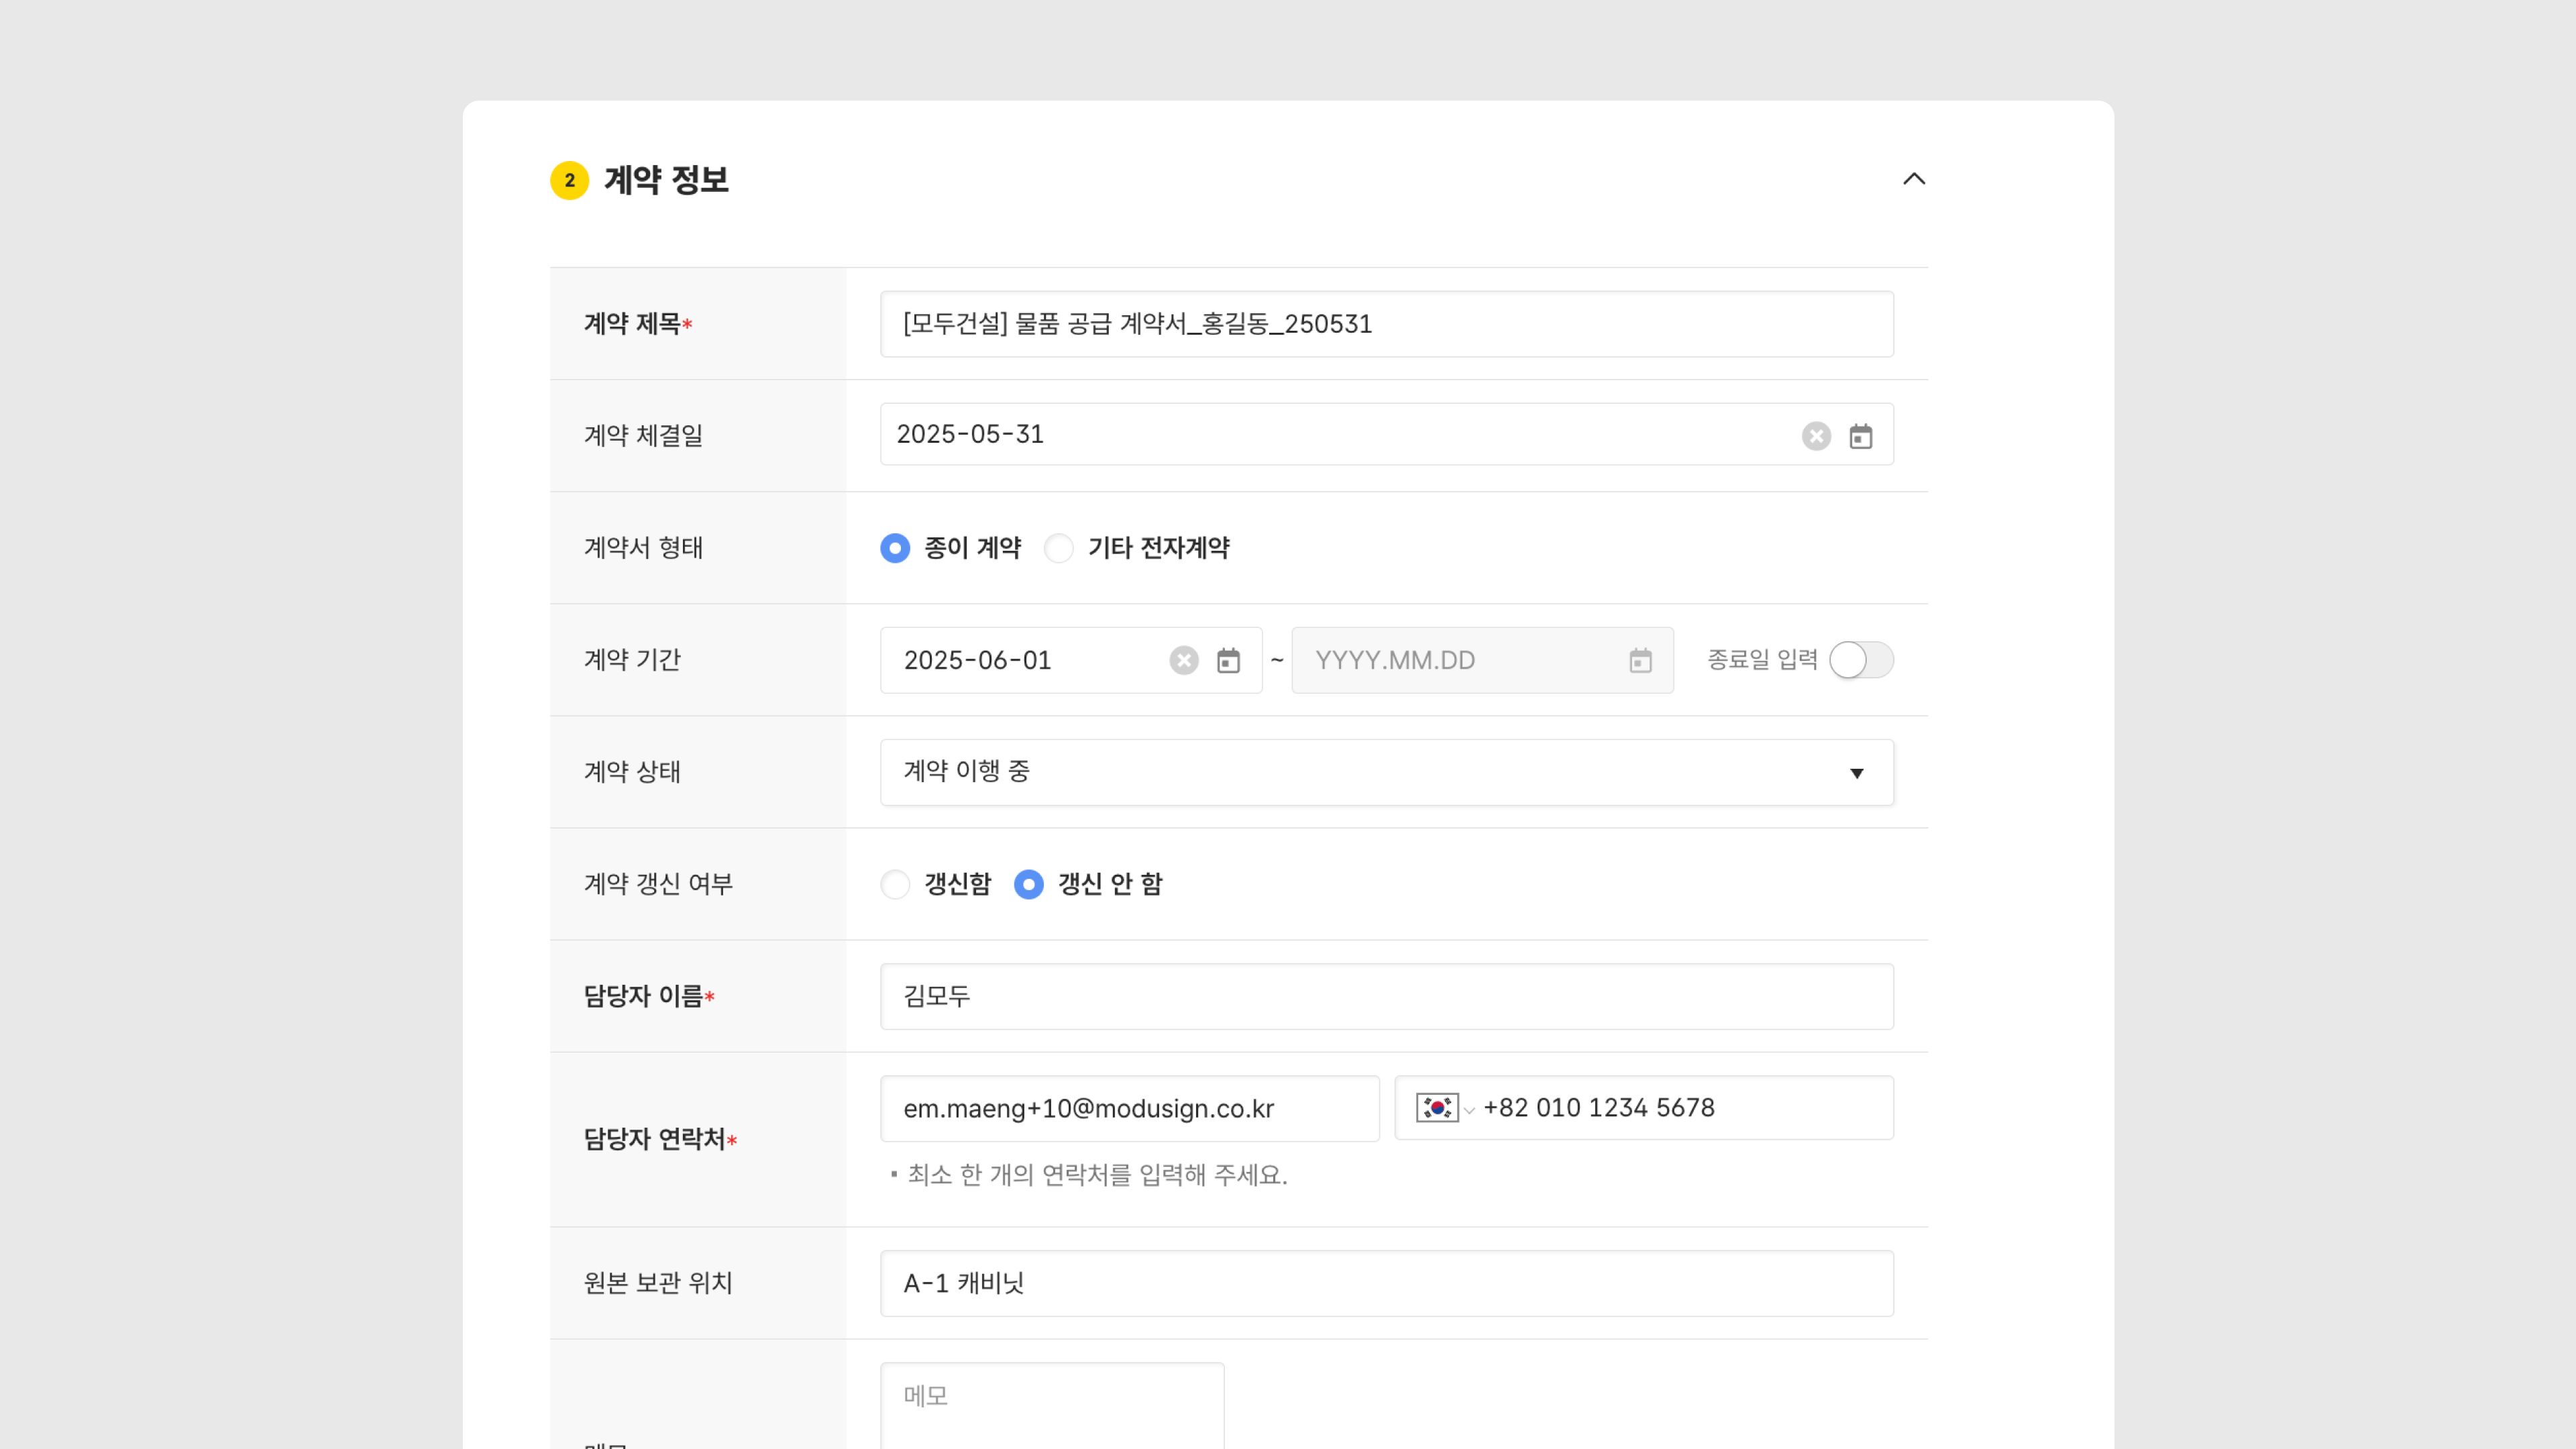Choose 갱신함 for contract renewal
This screenshot has width=2576, height=1449.
[x=895, y=884]
